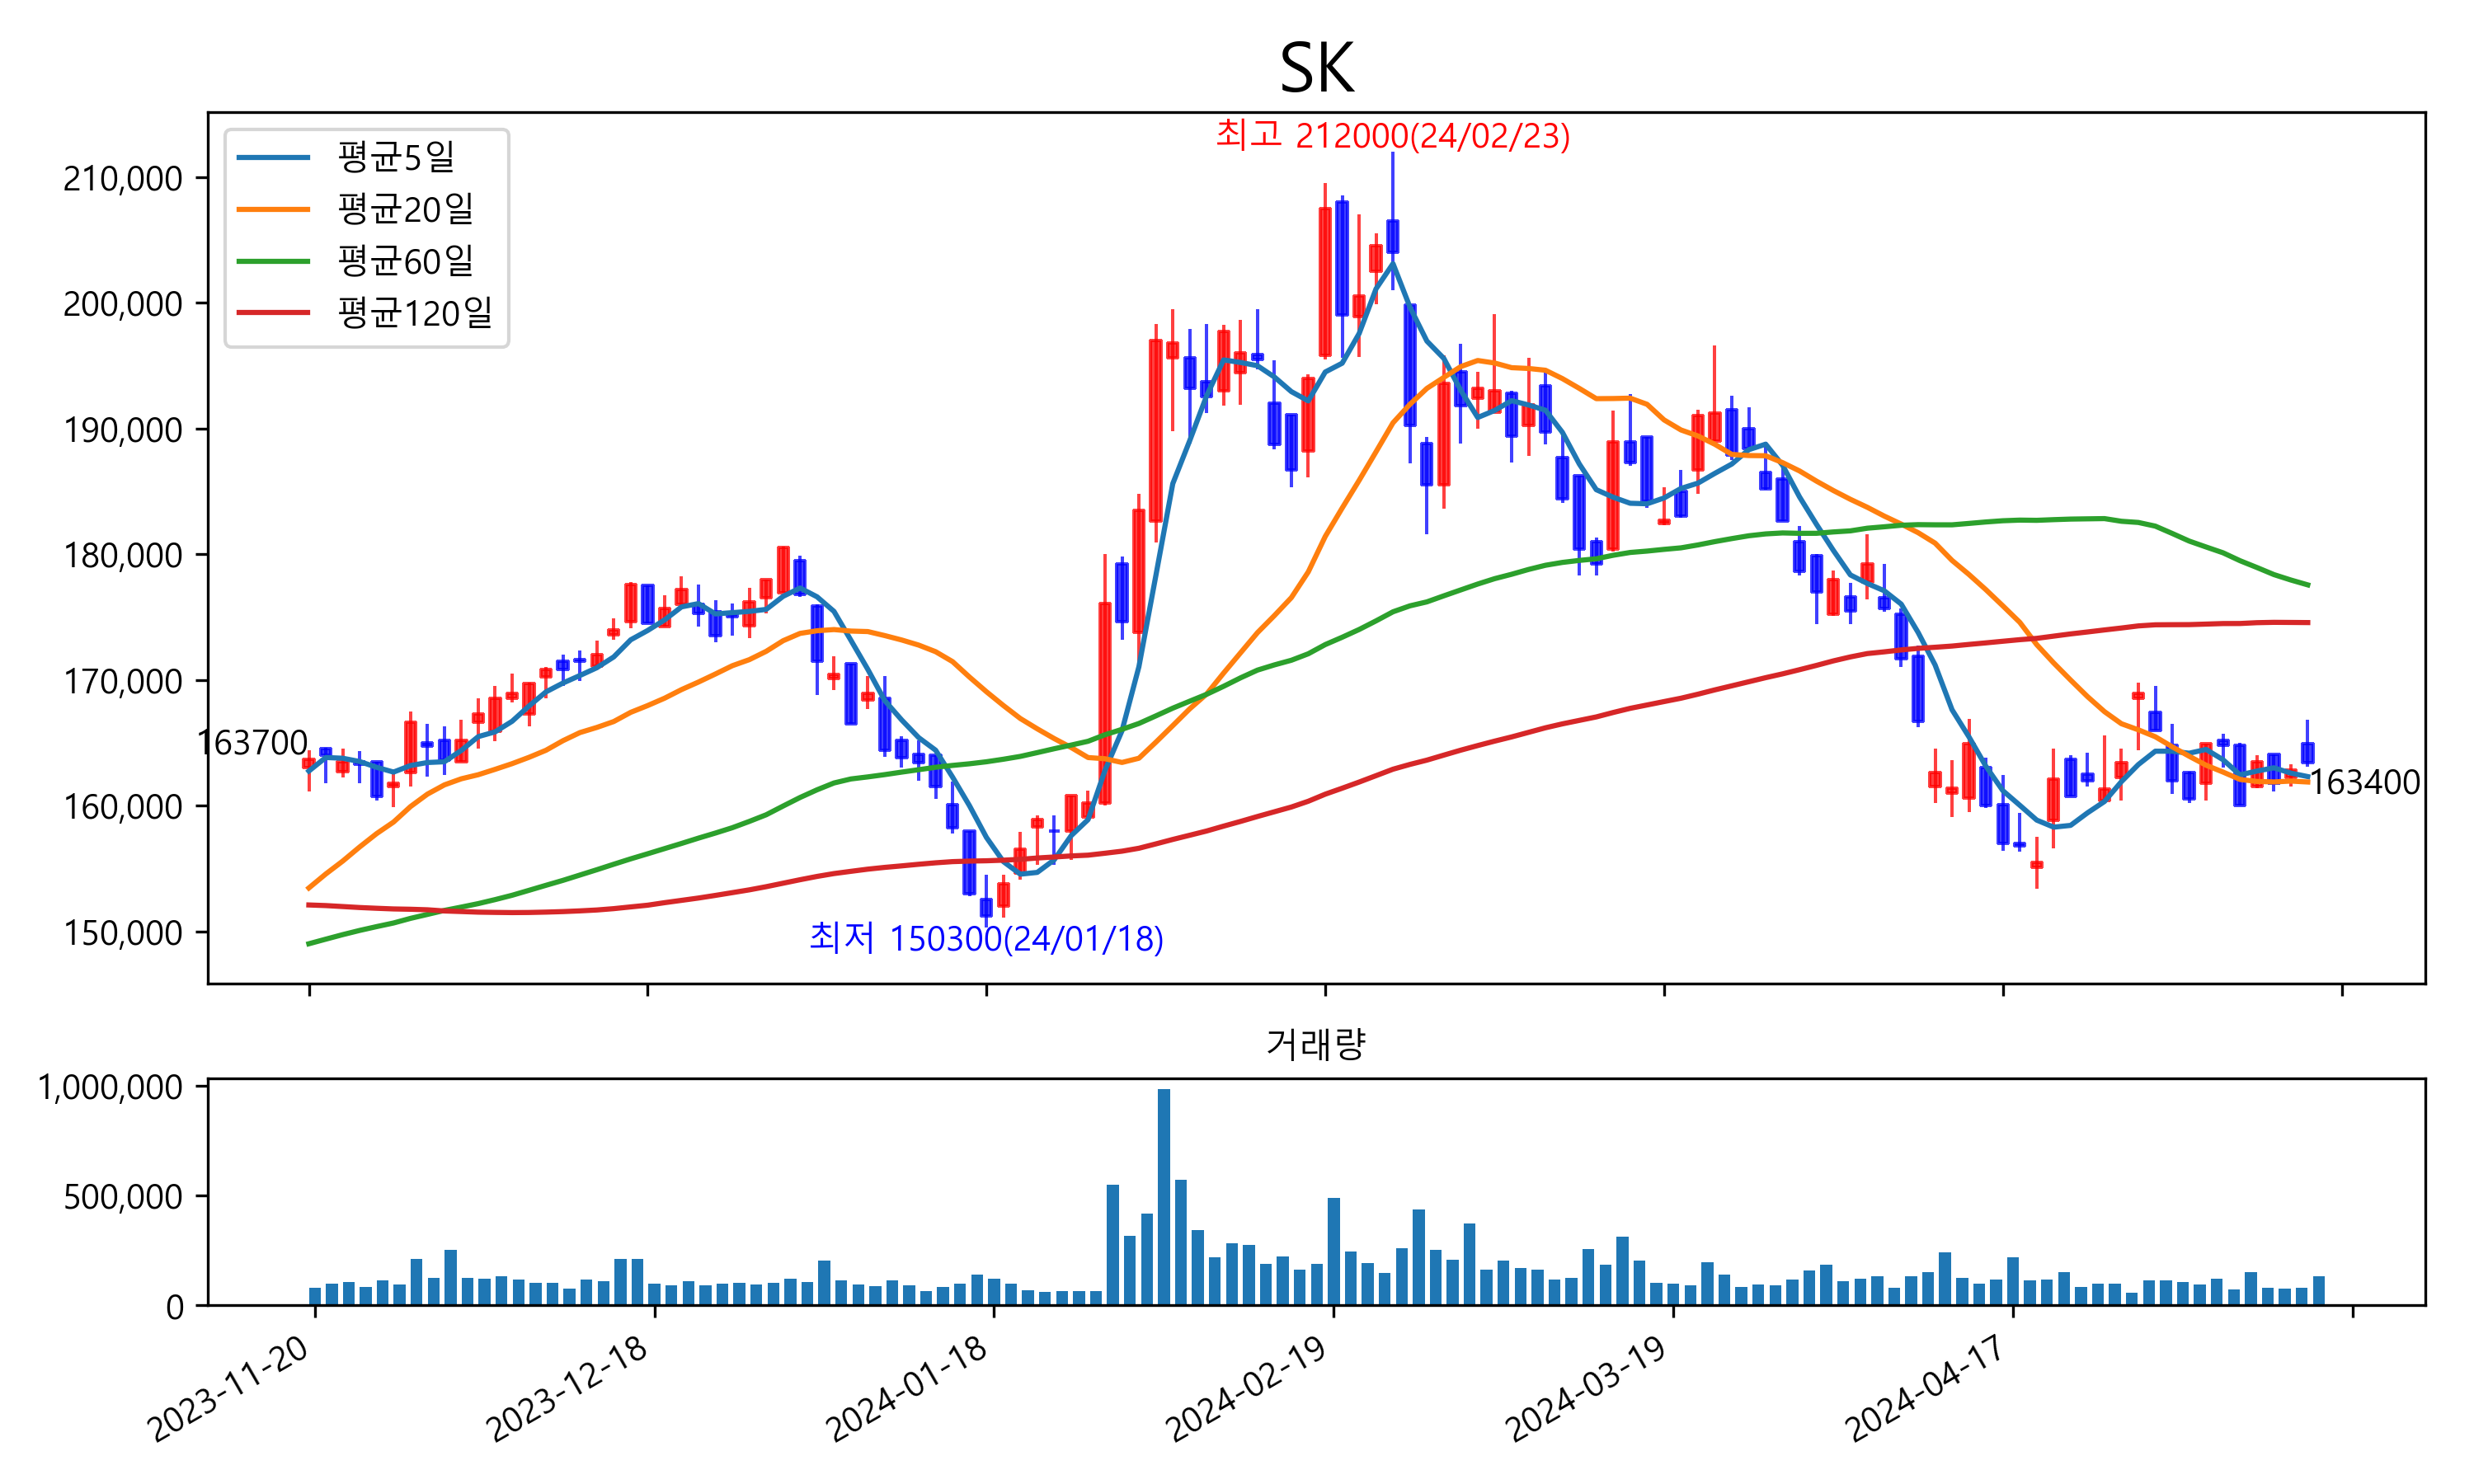Click the 평균5일 legend entry
The image size is (2474, 1484).
(x=396, y=157)
